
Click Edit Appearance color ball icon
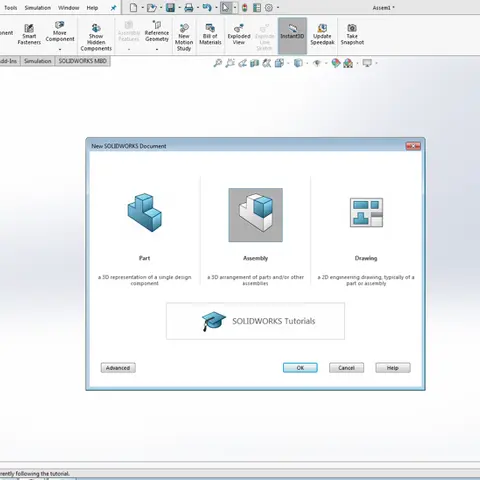click(336, 63)
